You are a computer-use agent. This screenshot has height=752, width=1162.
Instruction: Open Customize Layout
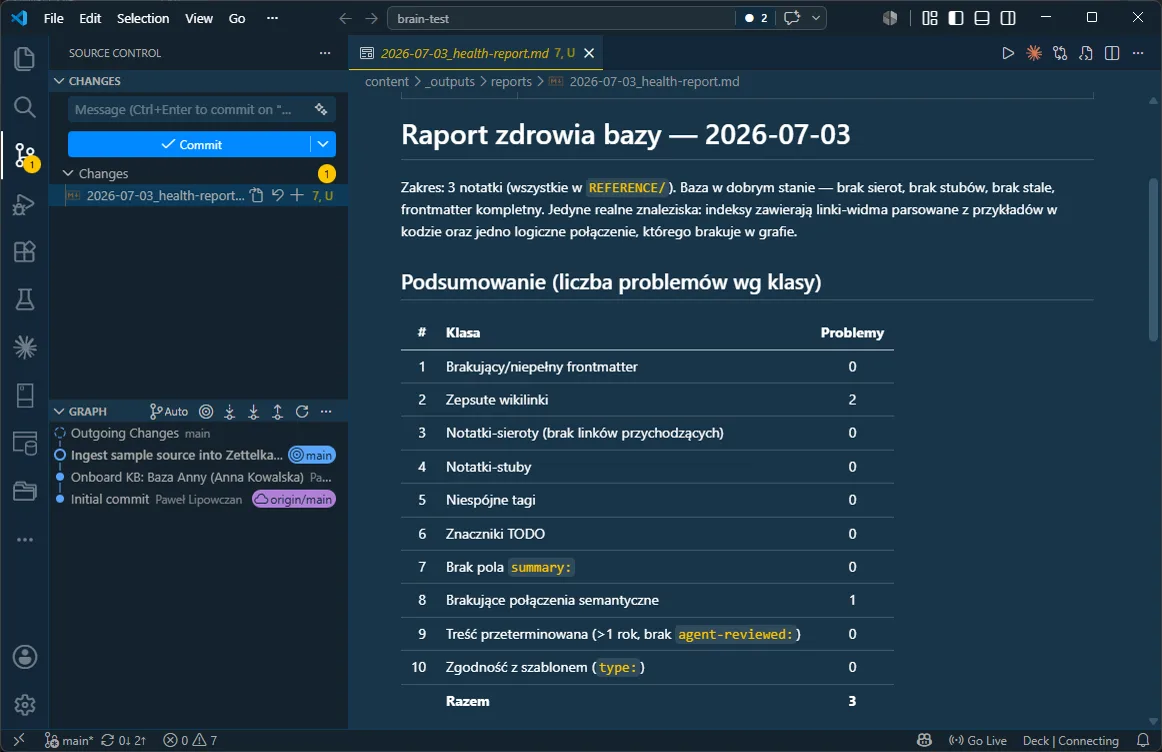click(929, 18)
